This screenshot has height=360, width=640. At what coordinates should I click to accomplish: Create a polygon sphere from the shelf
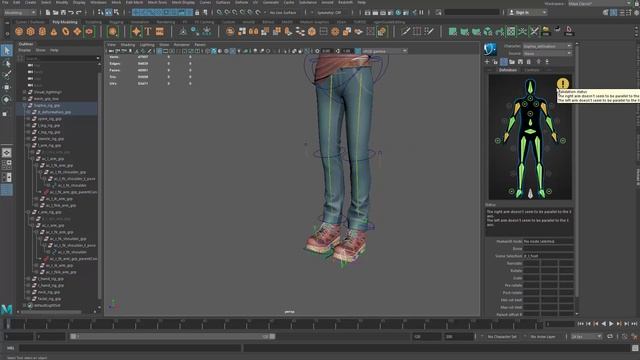coord(19,31)
